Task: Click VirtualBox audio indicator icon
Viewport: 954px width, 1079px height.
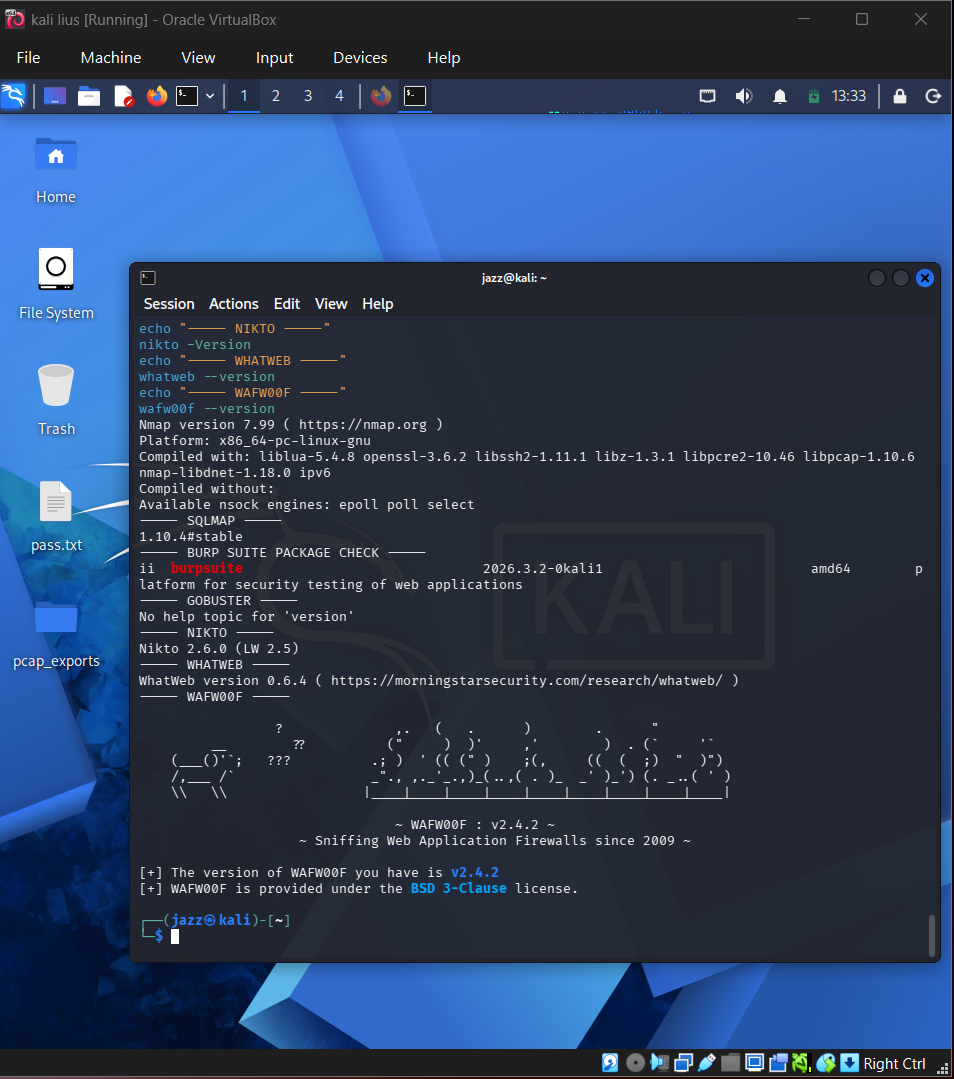Action: click(659, 1063)
